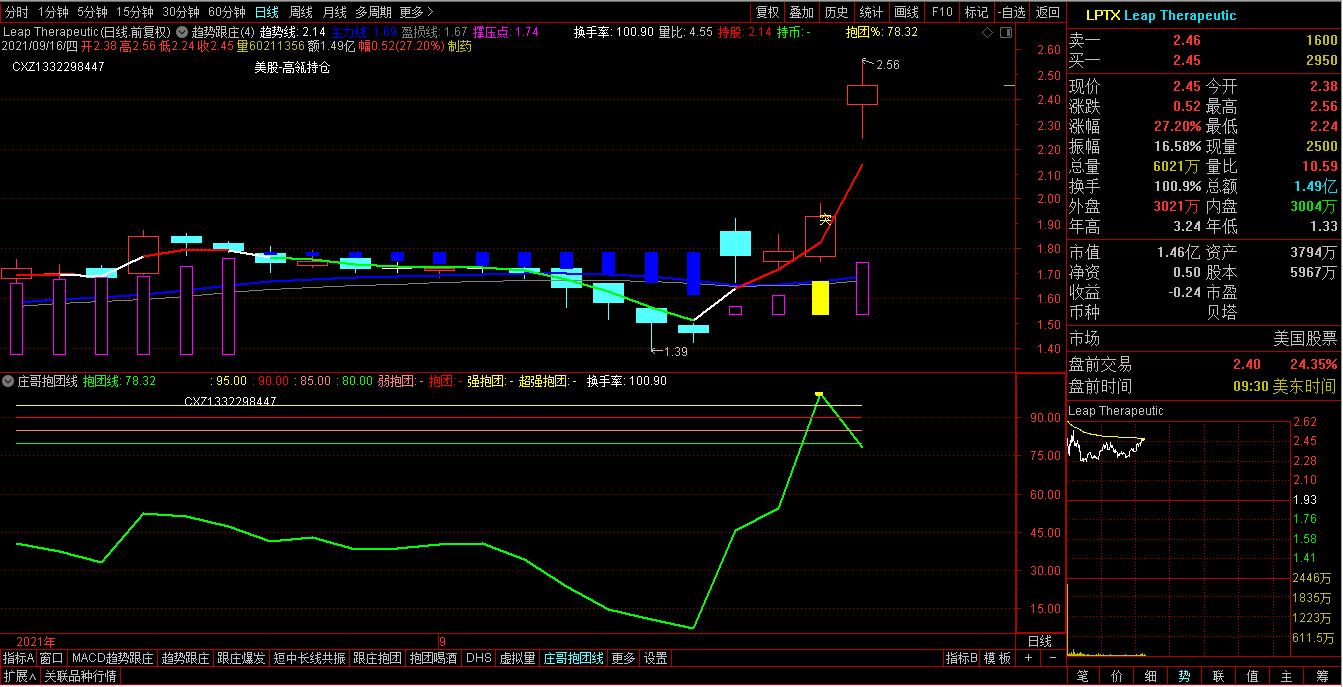Select the 跟庄爆发 indicator tab
The height and width of the screenshot is (687, 1343).
(x=242, y=658)
